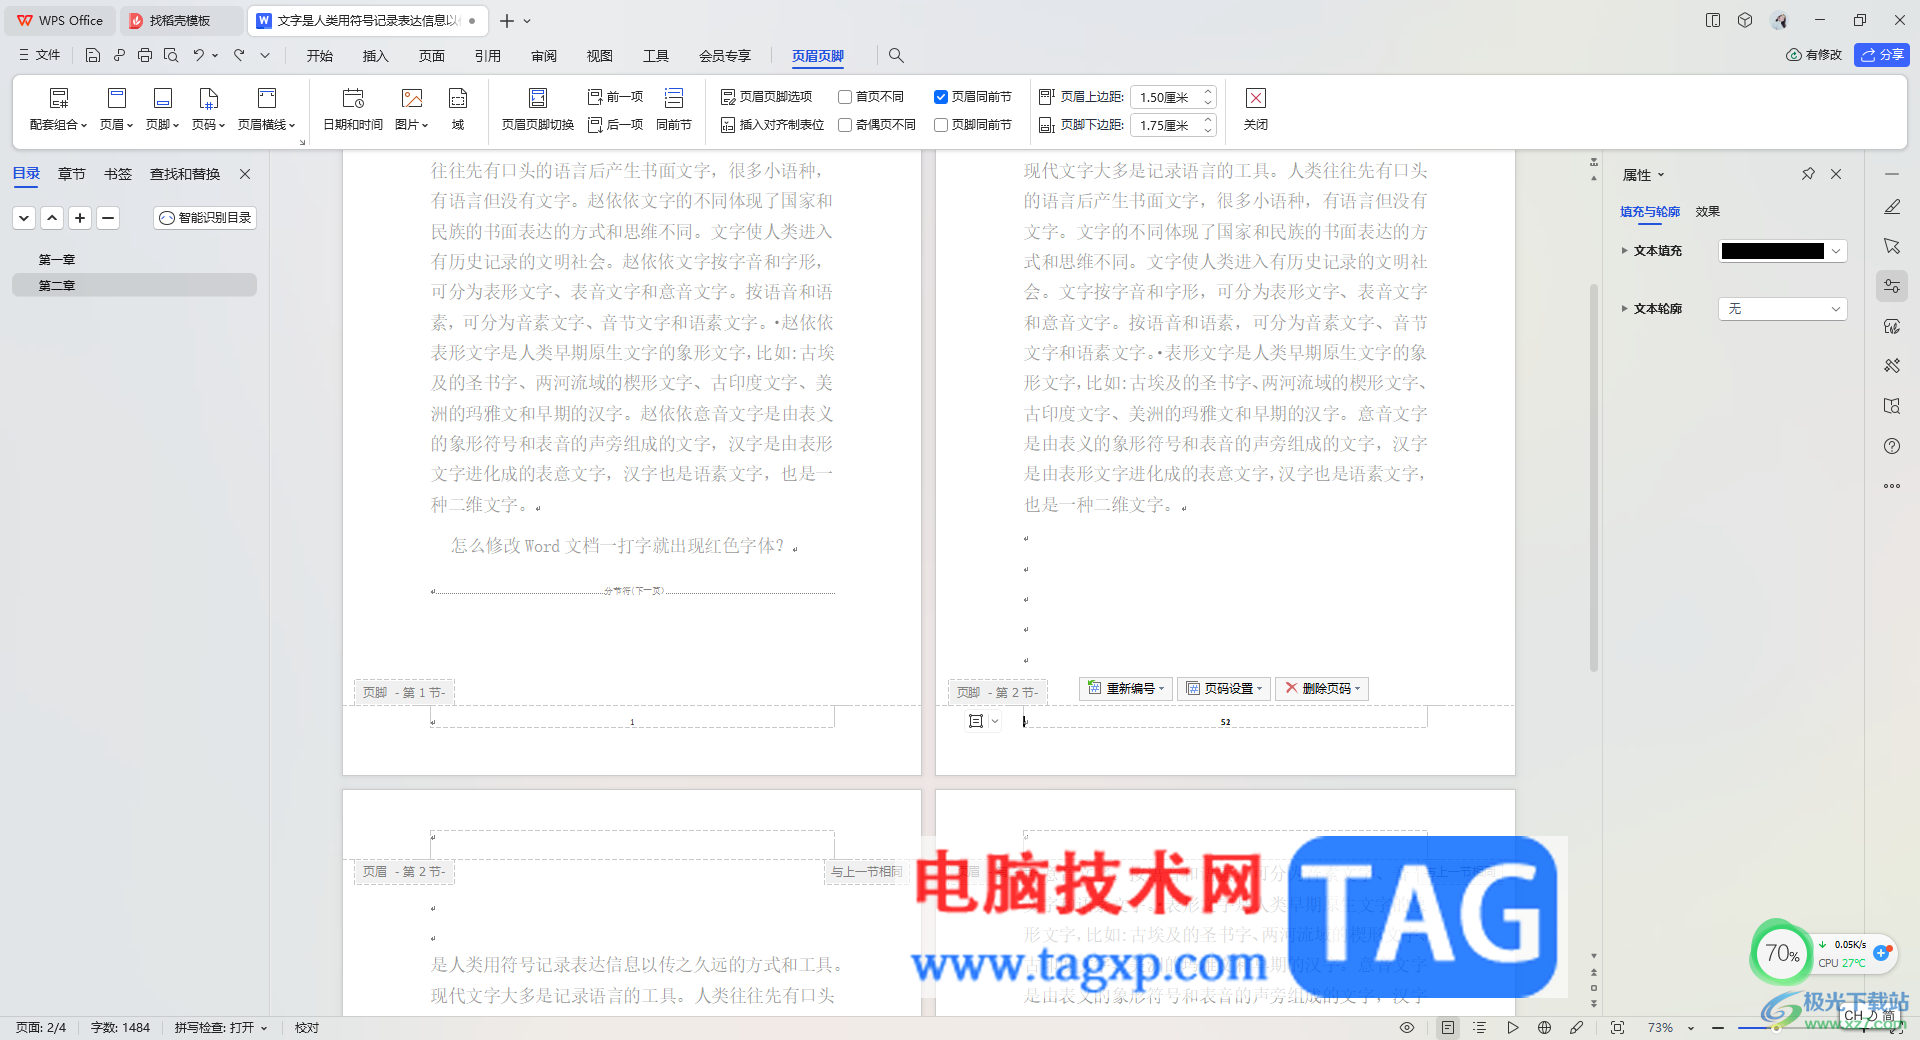This screenshot has width=1920, height=1040.
Task: Open Matching Combination (配套组合) dropdown
Action: point(59,110)
